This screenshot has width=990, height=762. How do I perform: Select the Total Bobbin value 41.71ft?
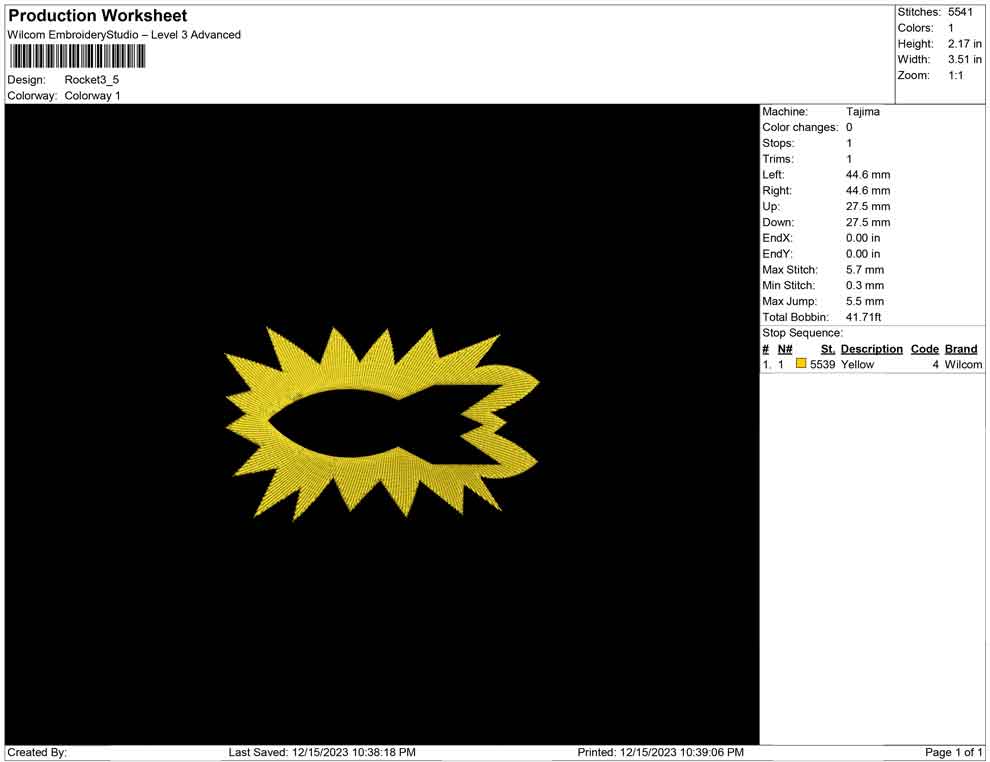[866, 317]
